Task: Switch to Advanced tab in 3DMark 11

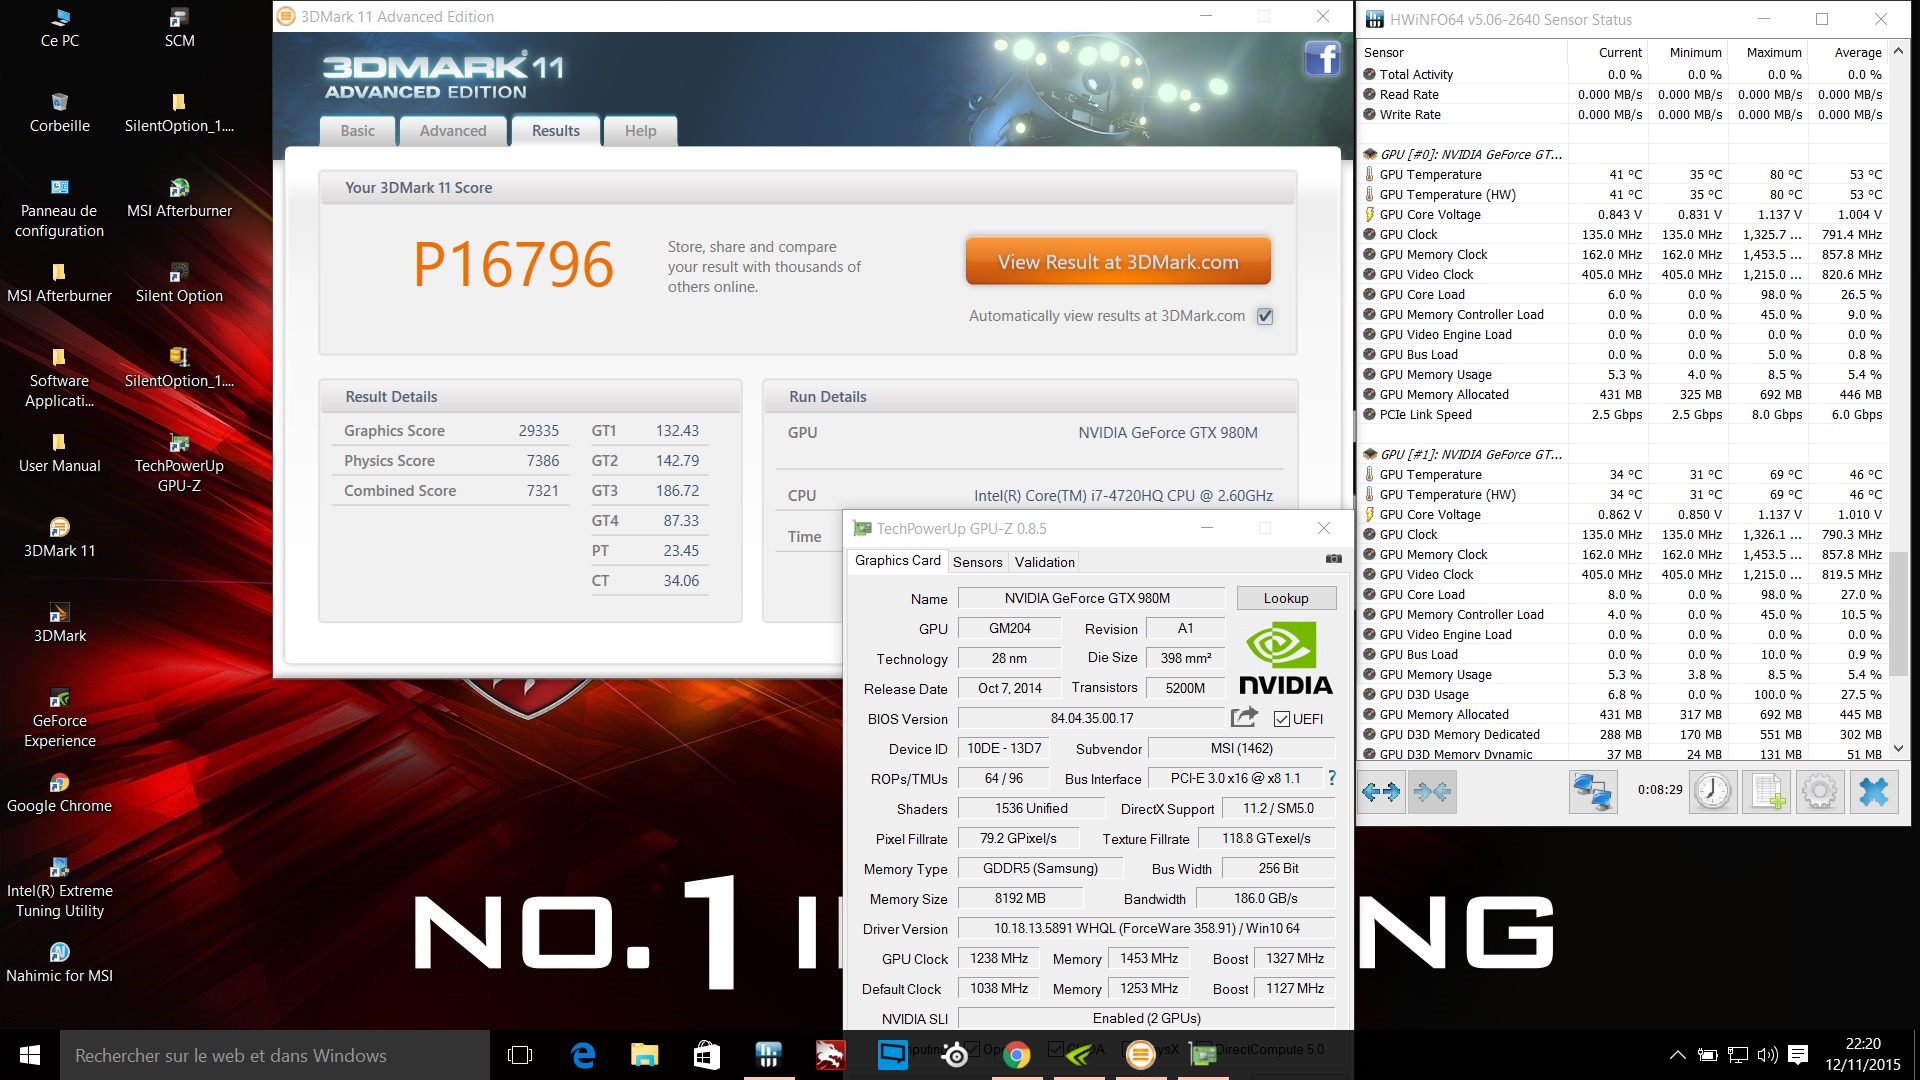Action: [453, 131]
